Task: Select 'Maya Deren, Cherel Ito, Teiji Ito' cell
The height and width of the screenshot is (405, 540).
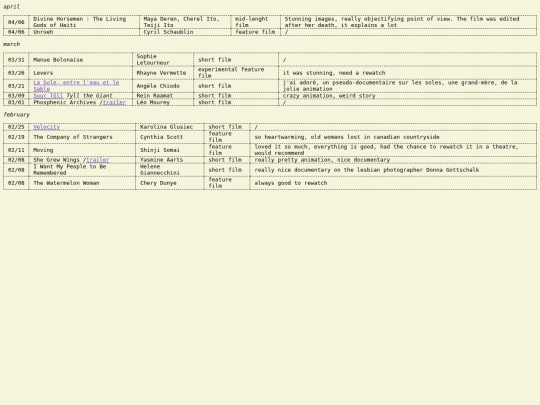Action: pyautogui.click(x=185, y=22)
